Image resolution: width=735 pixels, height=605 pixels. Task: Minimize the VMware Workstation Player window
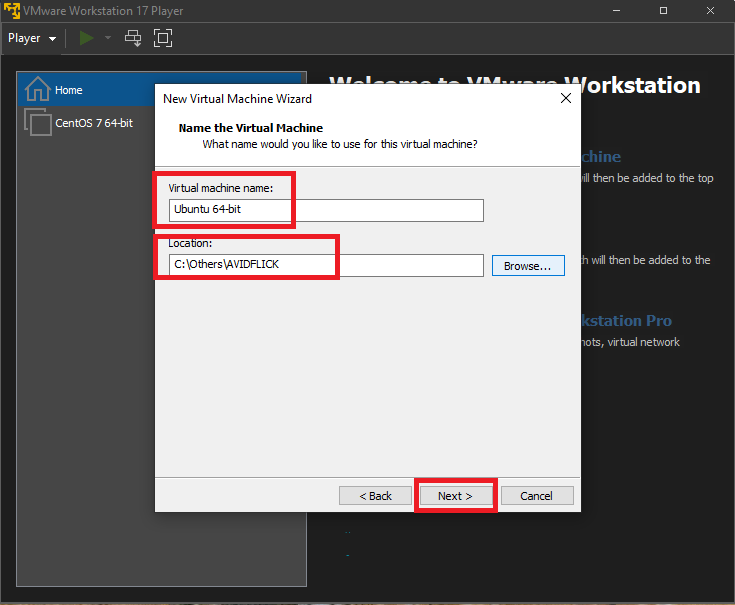(619, 10)
